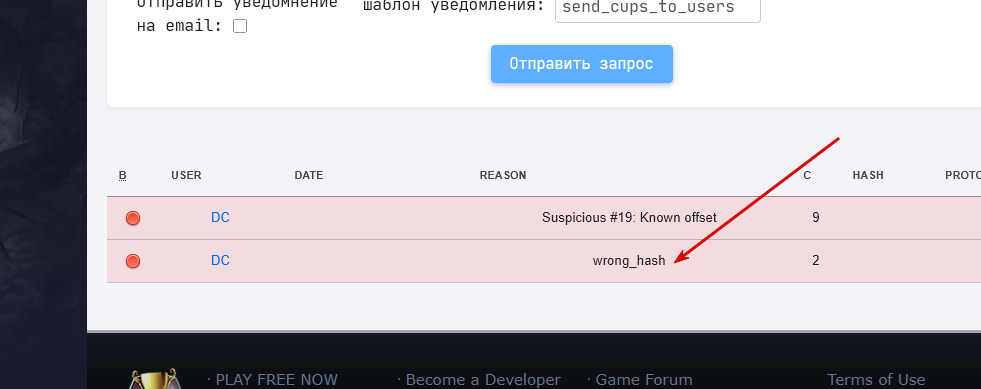This screenshot has width=981, height=389.
Task: Sort table by DATE column
Action: pyautogui.click(x=309, y=176)
